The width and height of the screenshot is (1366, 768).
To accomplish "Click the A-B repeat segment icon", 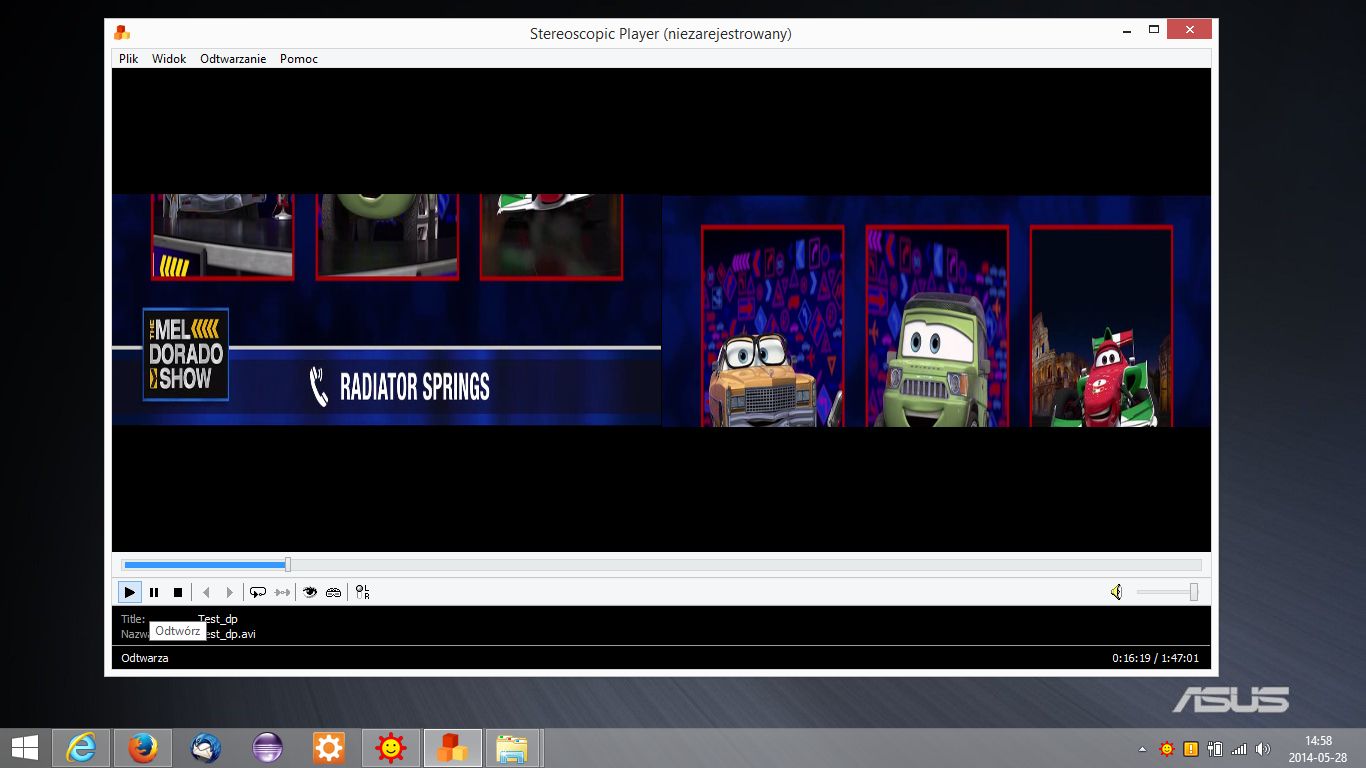I will [x=282, y=592].
